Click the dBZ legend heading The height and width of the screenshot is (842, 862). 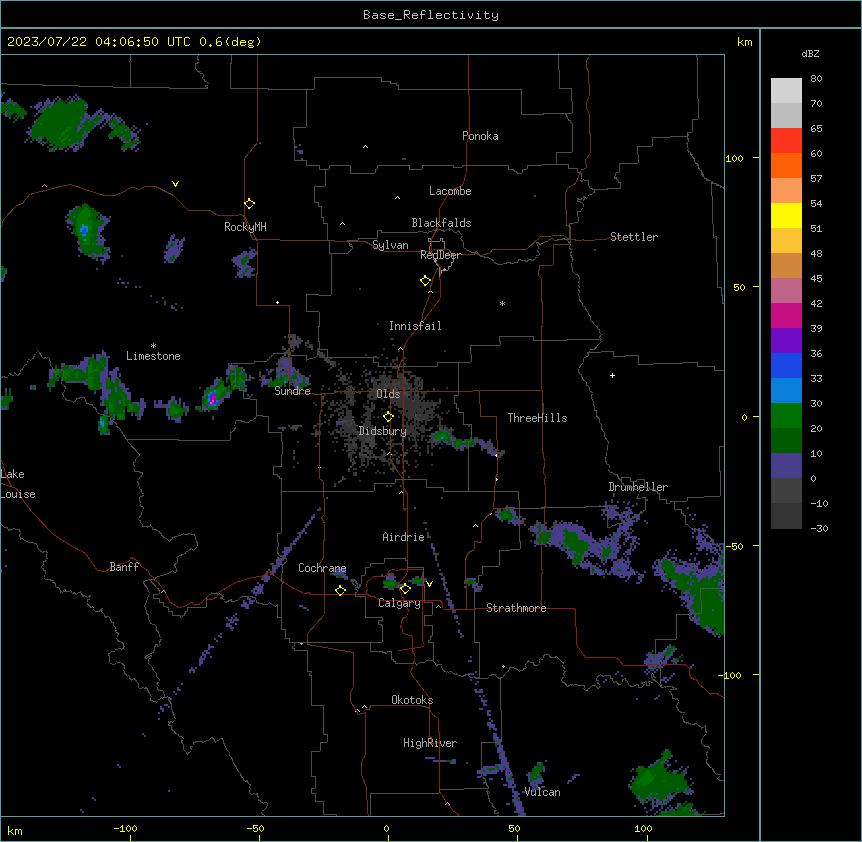coord(810,53)
